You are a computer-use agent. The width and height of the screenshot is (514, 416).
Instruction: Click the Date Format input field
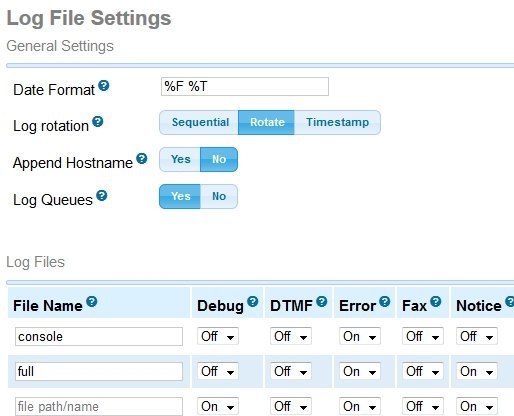pos(245,87)
